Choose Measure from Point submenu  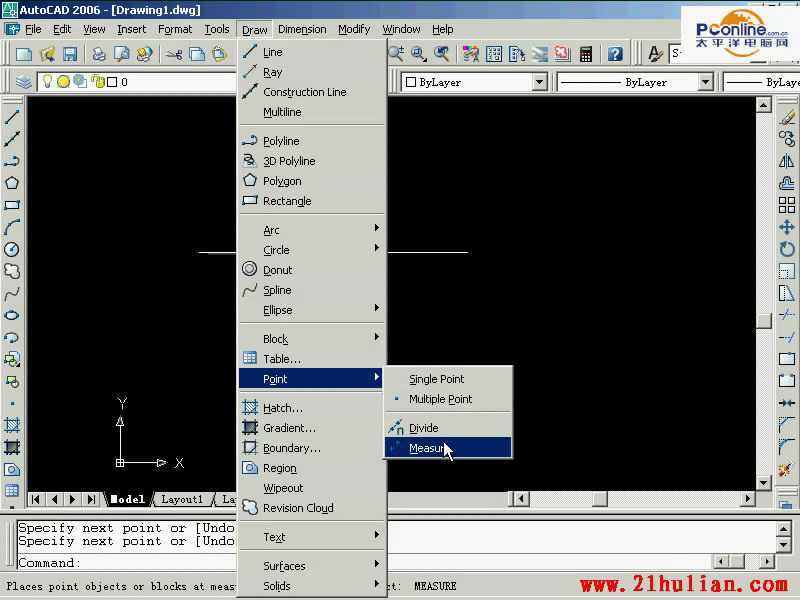tap(448, 448)
